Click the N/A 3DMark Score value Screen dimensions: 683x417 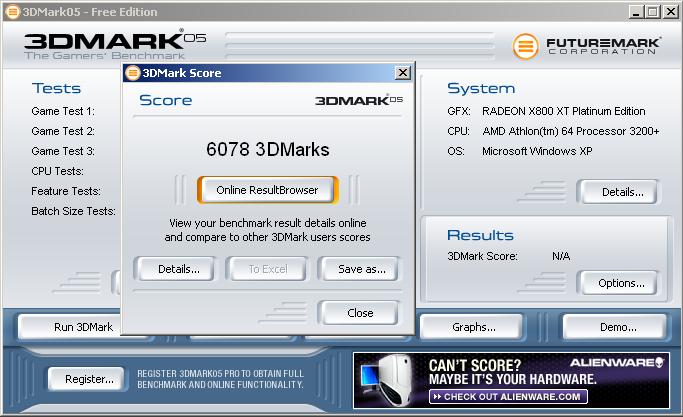coord(561,256)
